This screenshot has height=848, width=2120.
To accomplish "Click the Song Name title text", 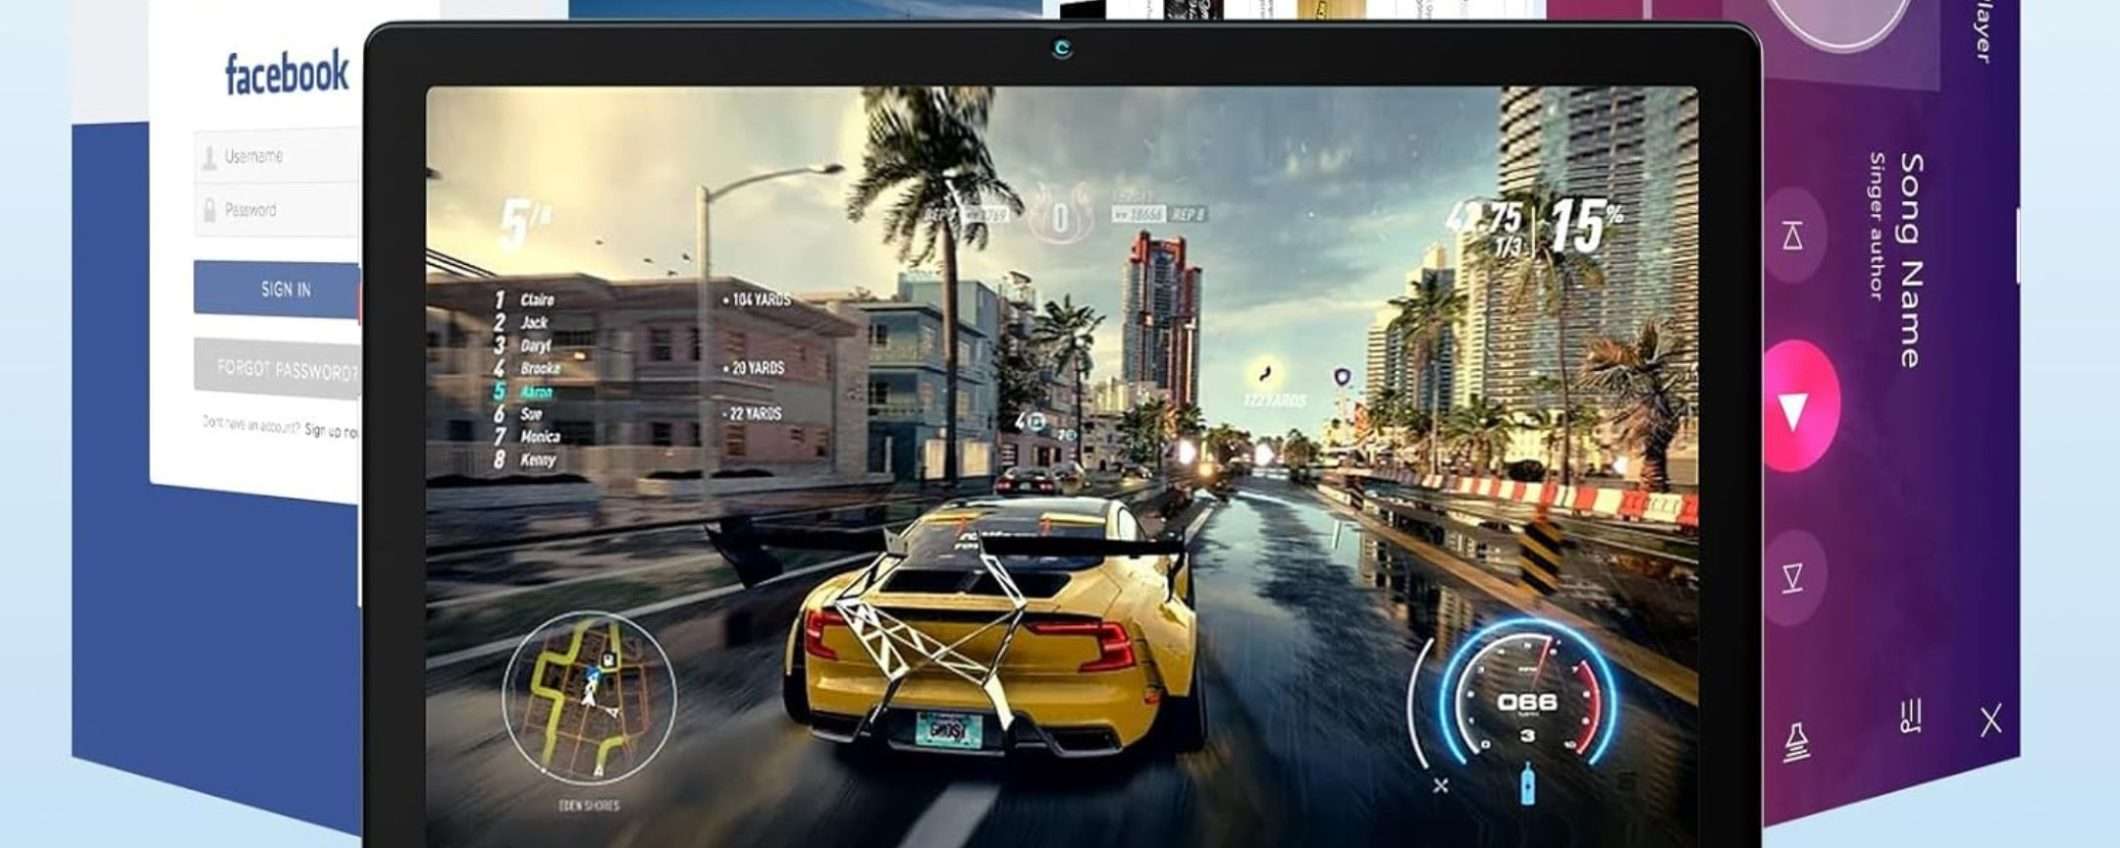I will click(1911, 260).
